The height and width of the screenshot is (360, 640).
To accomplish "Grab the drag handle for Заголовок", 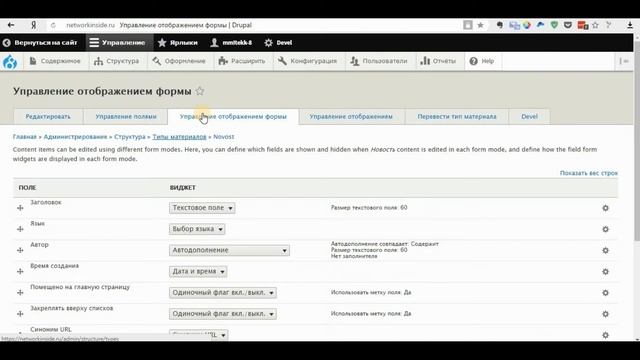I will pos(20,208).
